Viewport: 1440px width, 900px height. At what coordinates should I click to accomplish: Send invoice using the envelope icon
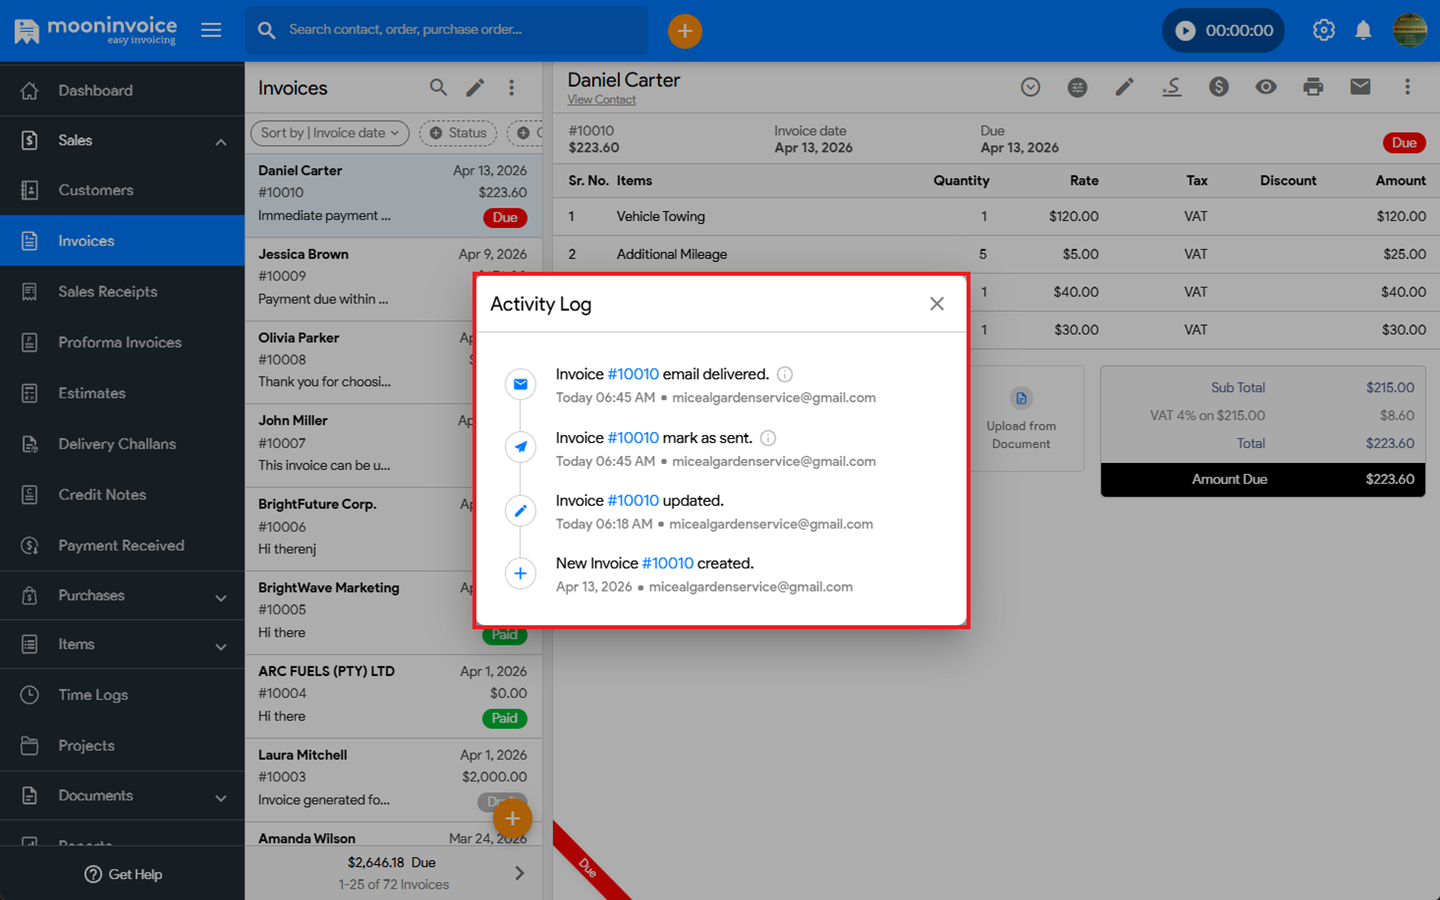[x=1360, y=87]
